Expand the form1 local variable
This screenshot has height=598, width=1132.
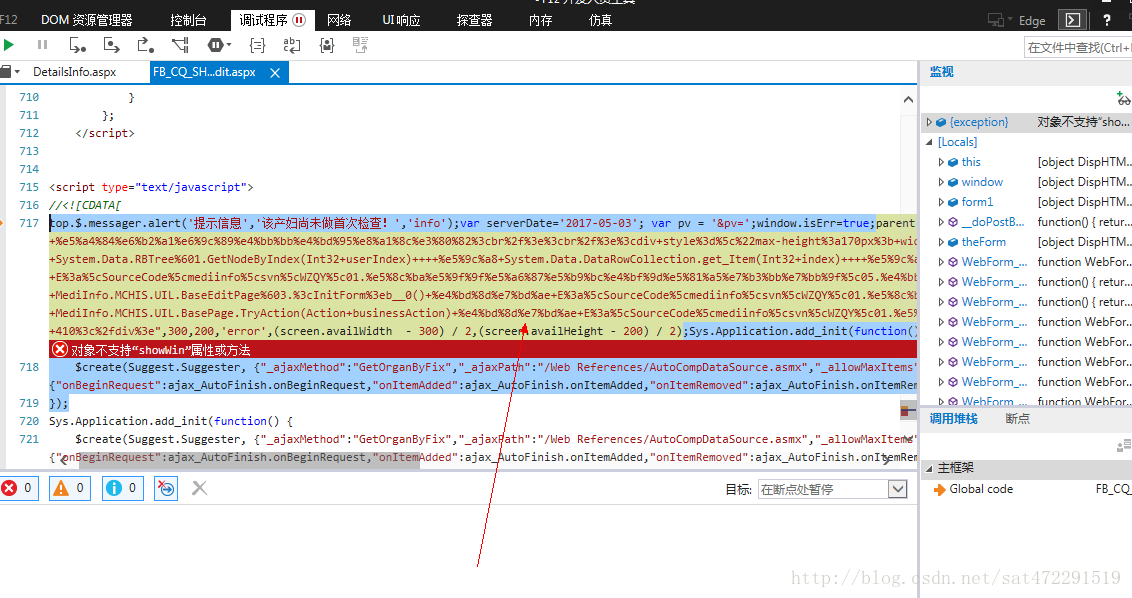(941, 202)
